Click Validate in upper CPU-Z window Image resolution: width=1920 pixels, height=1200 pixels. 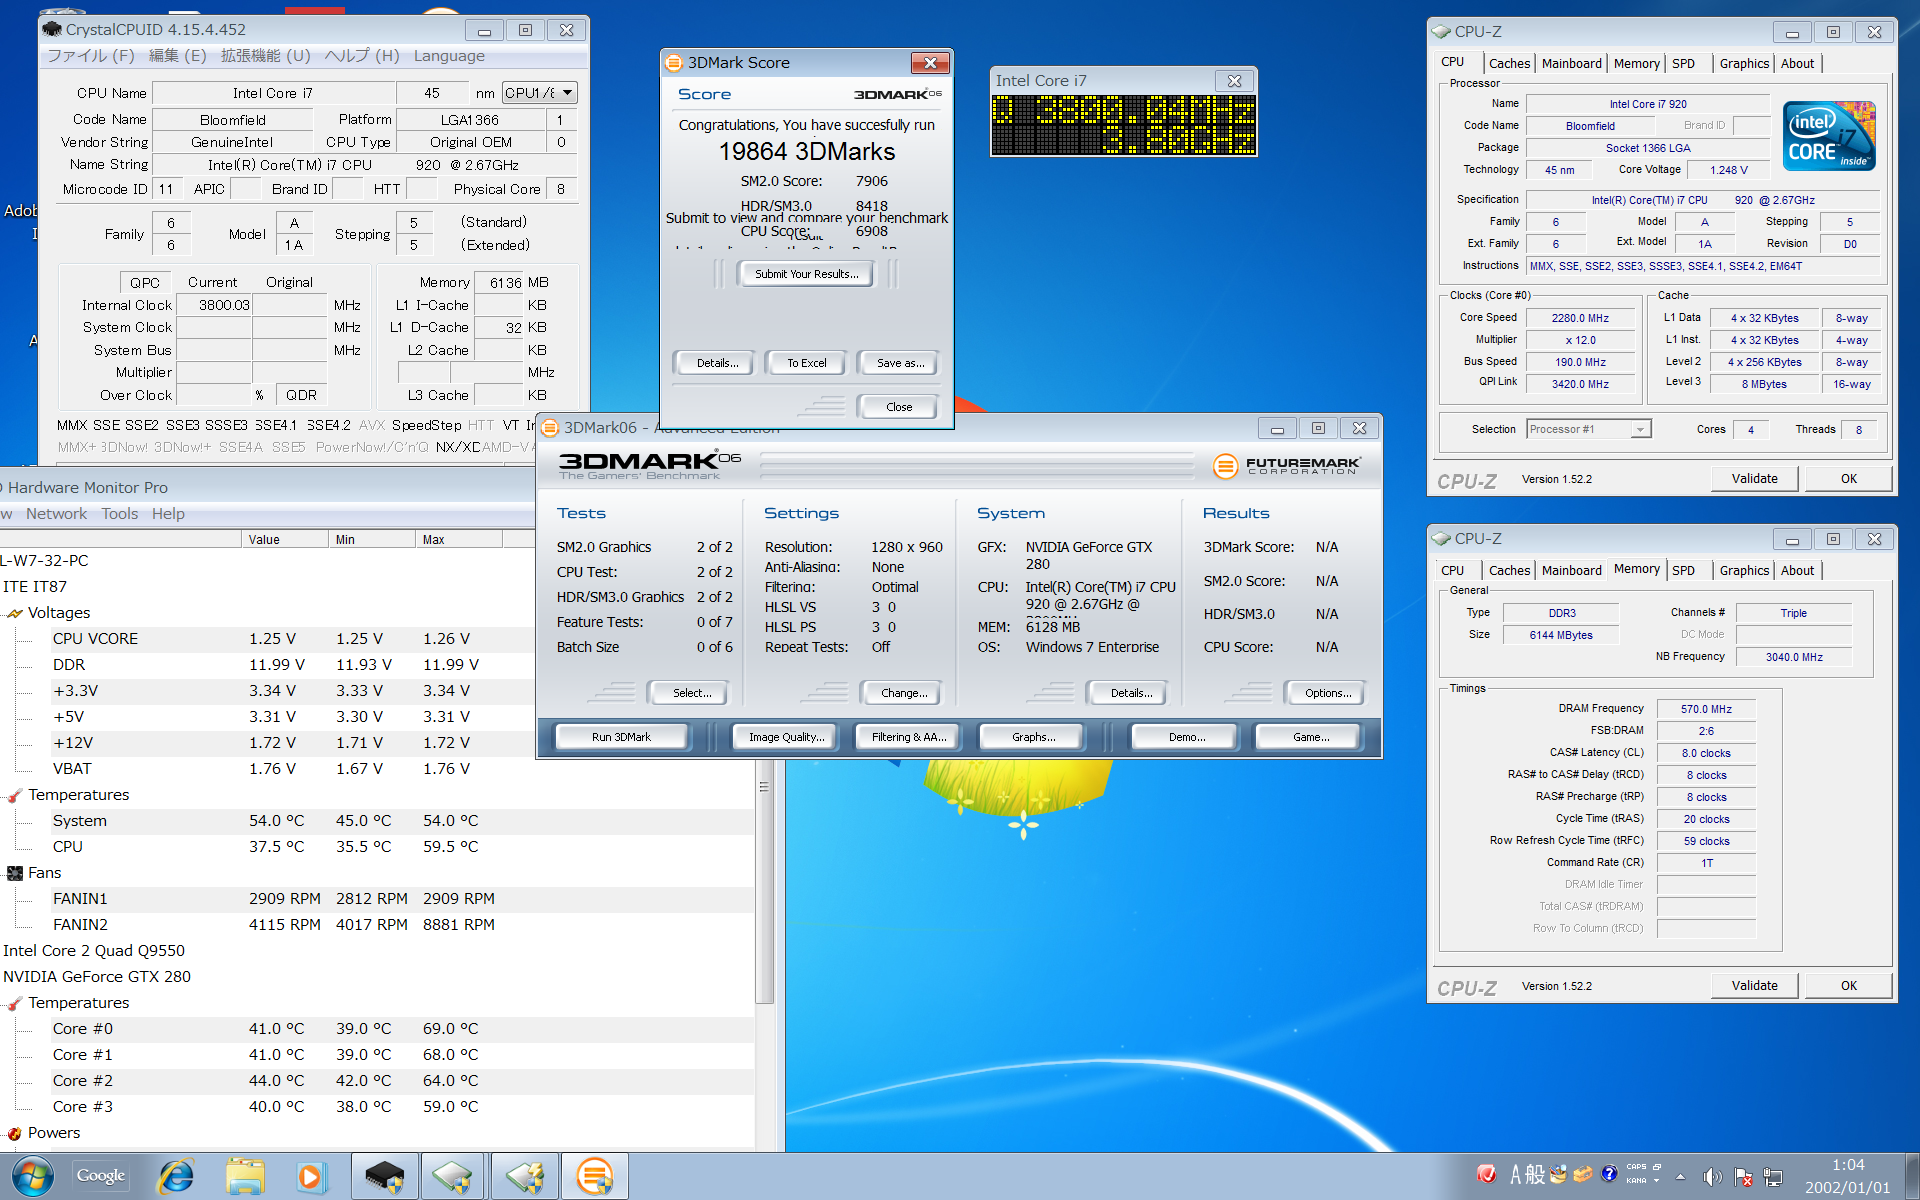tap(1754, 479)
